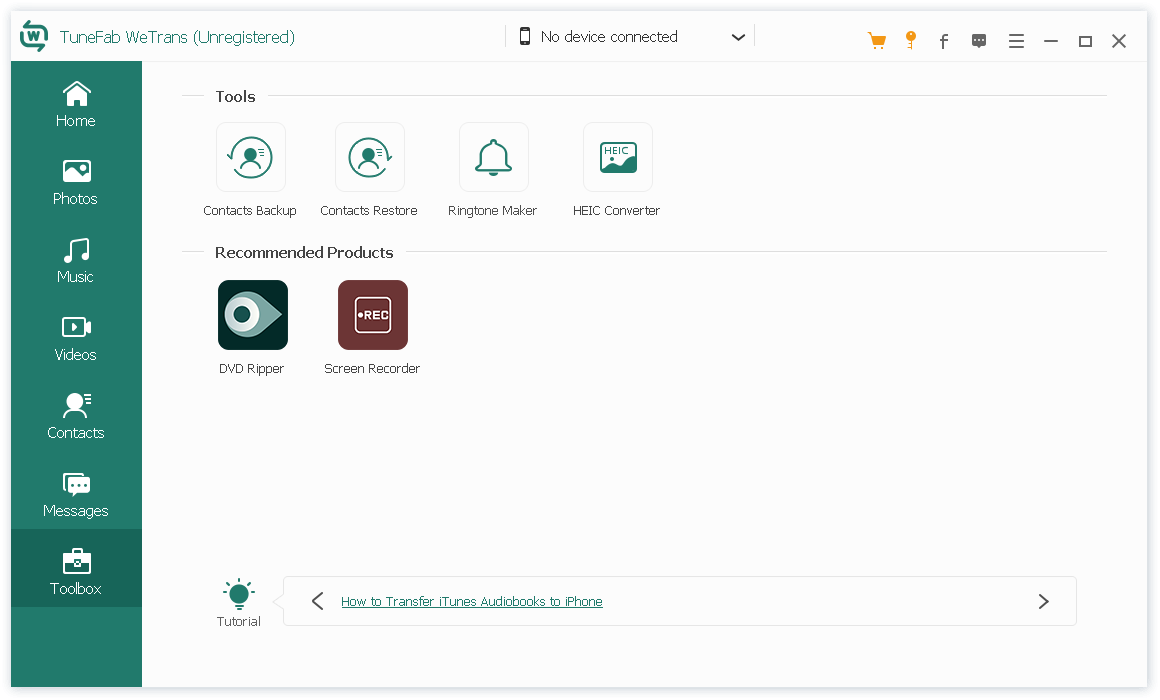Maximize the TuneFab WeTrans window
1160x700 pixels.
pyautogui.click(x=1085, y=41)
